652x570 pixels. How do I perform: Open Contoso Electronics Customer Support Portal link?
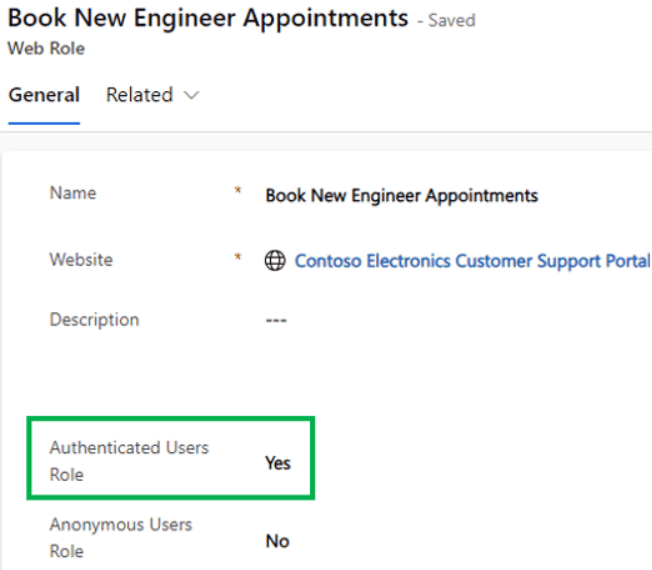tap(472, 261)
